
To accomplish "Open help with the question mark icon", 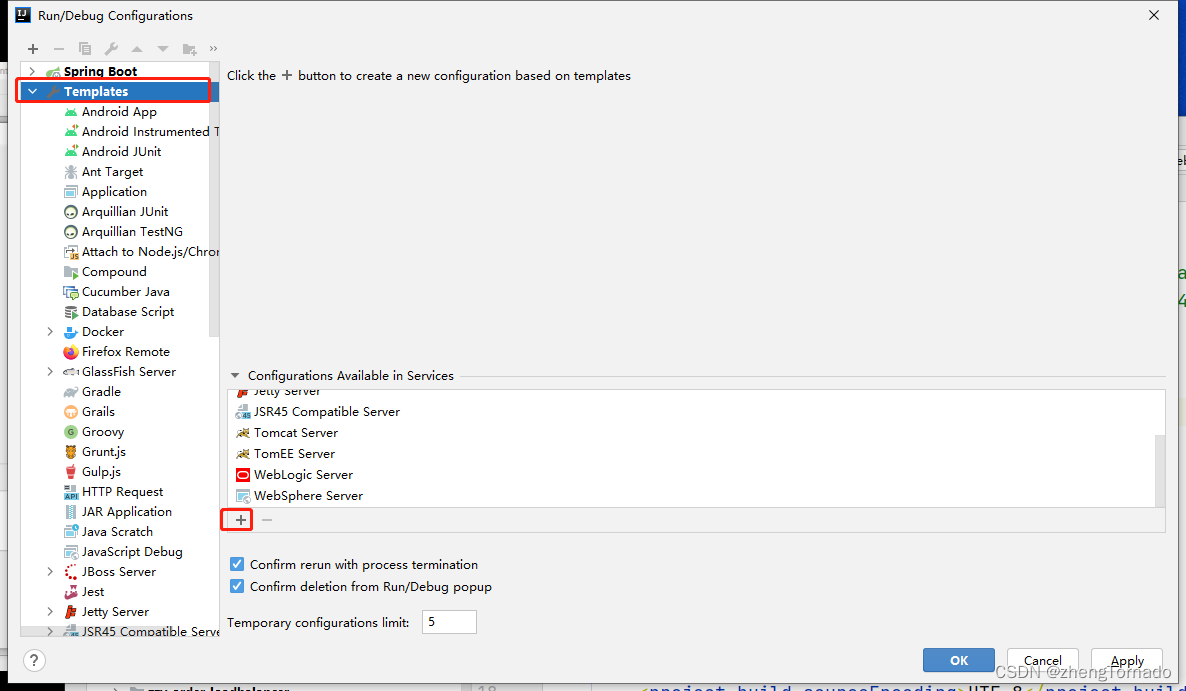I will 34,660.
